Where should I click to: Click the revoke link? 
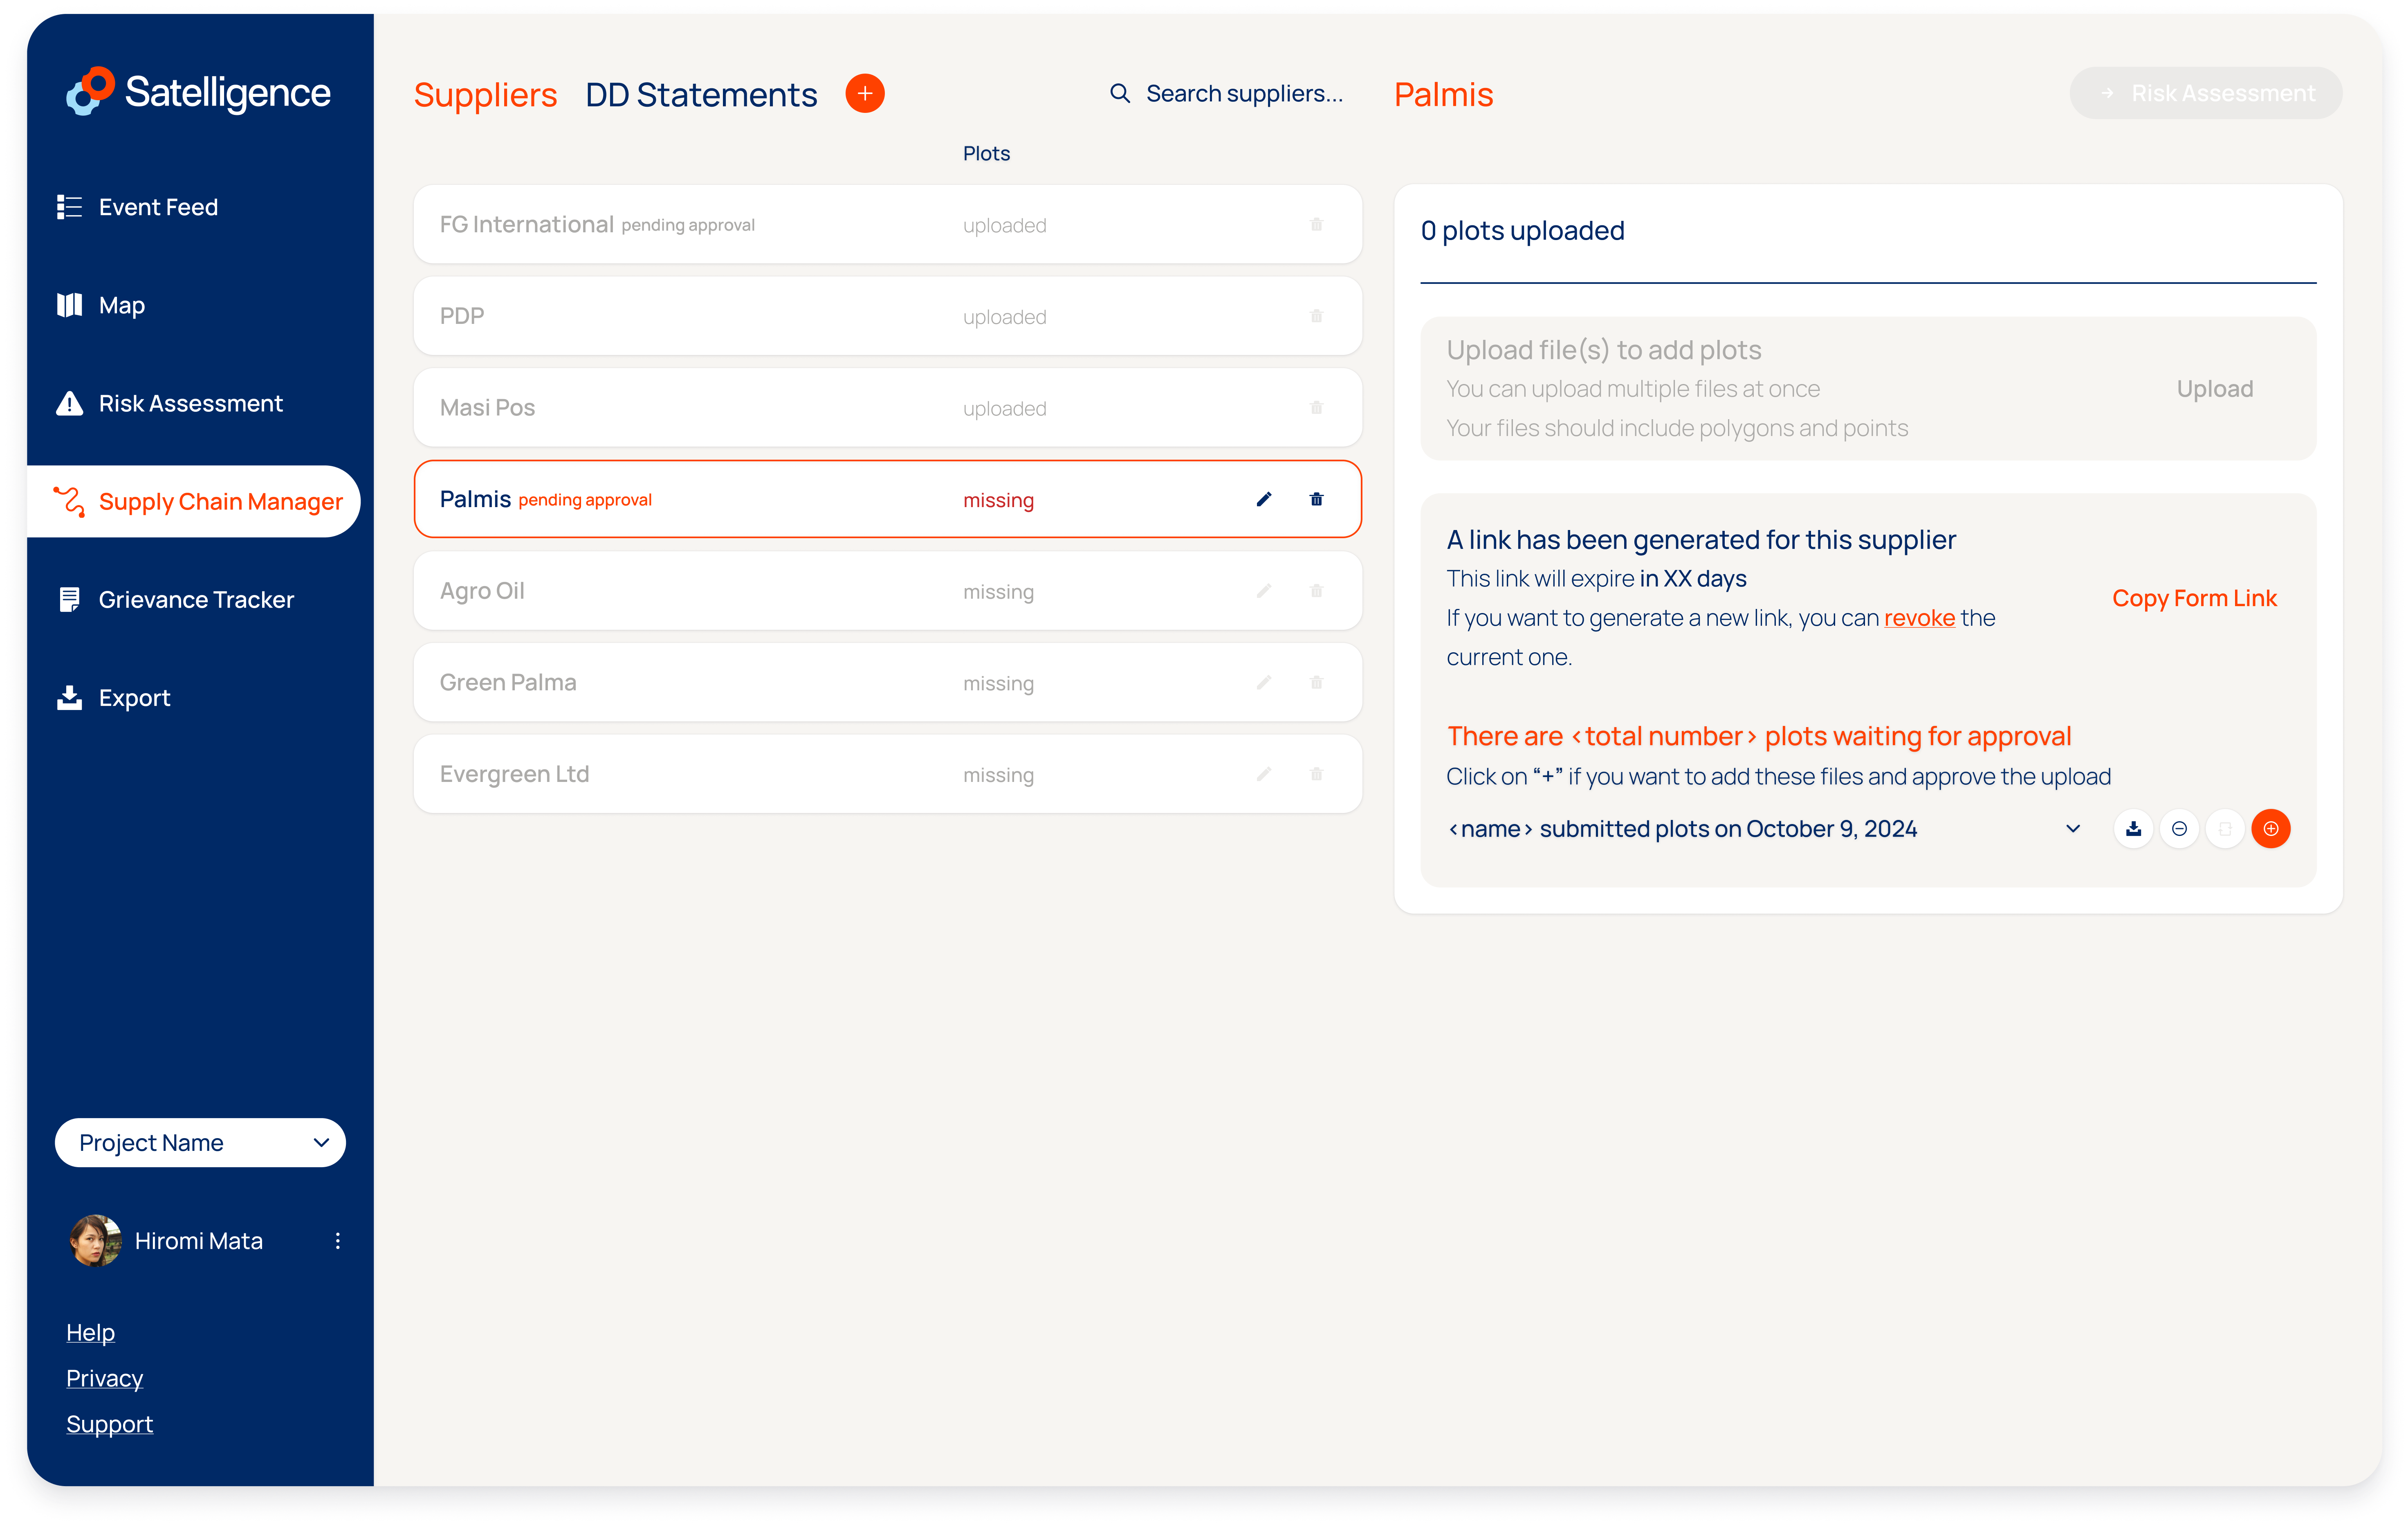point(1918,618)
